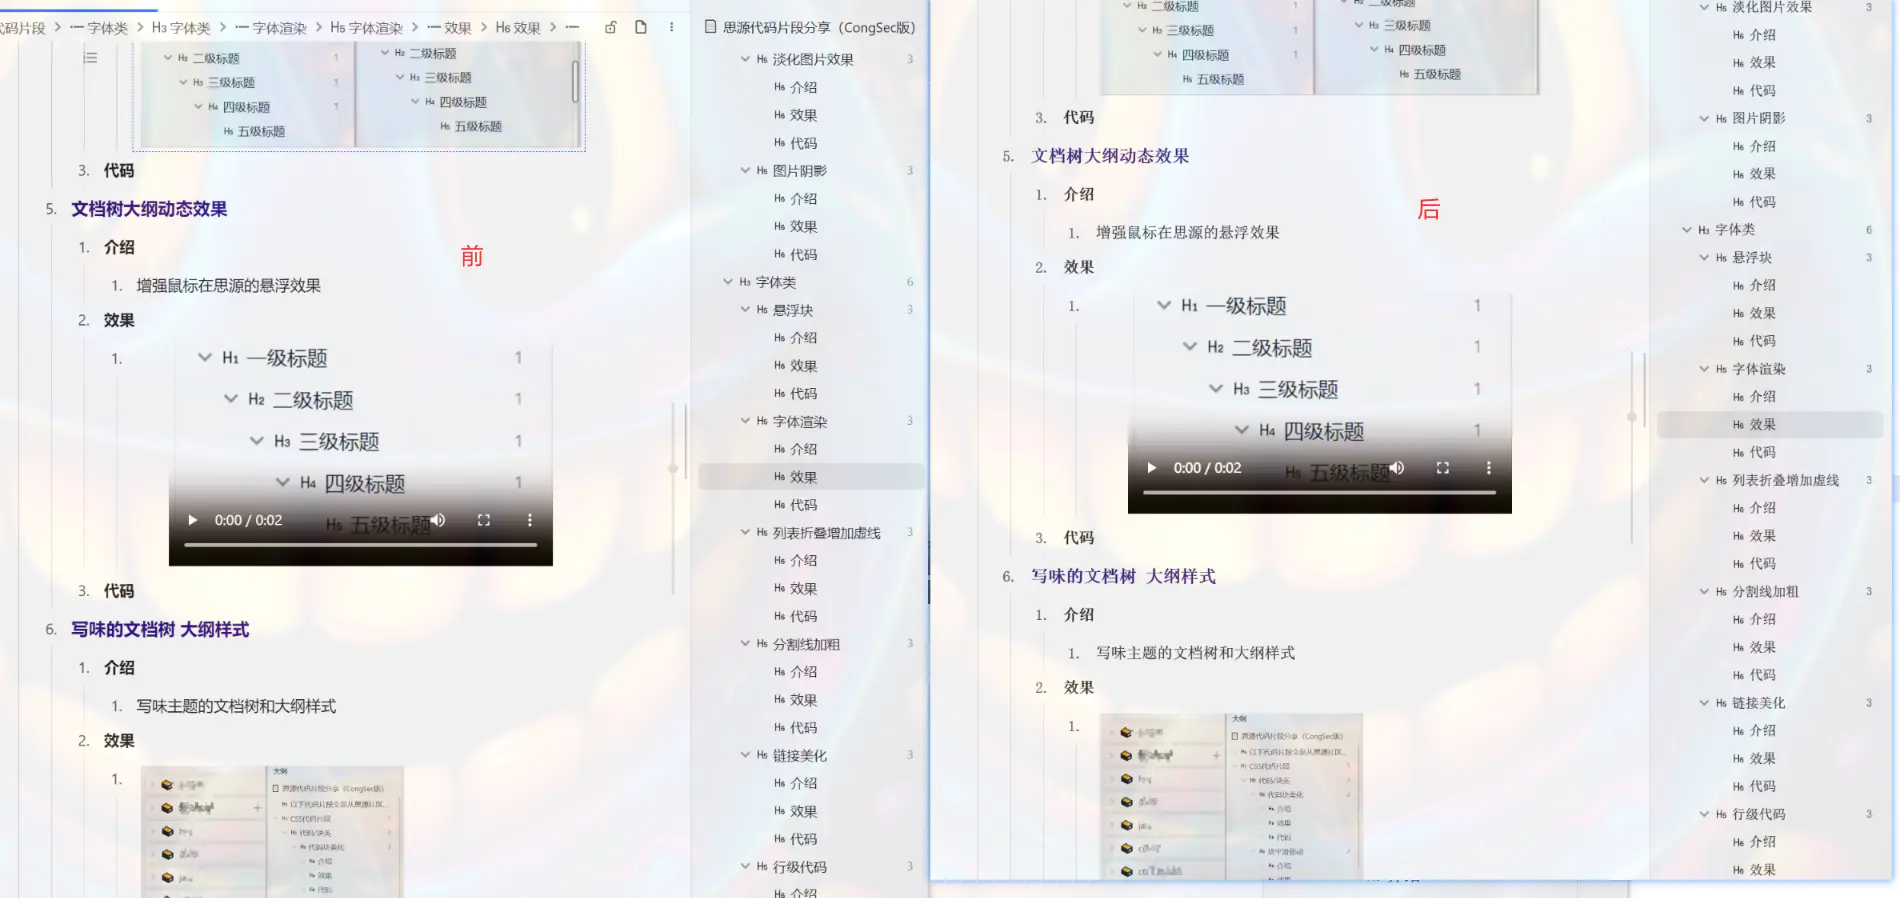
Task: Open the three-dot more menu in breadcrumb bar
Action: (x=671, y=27)
